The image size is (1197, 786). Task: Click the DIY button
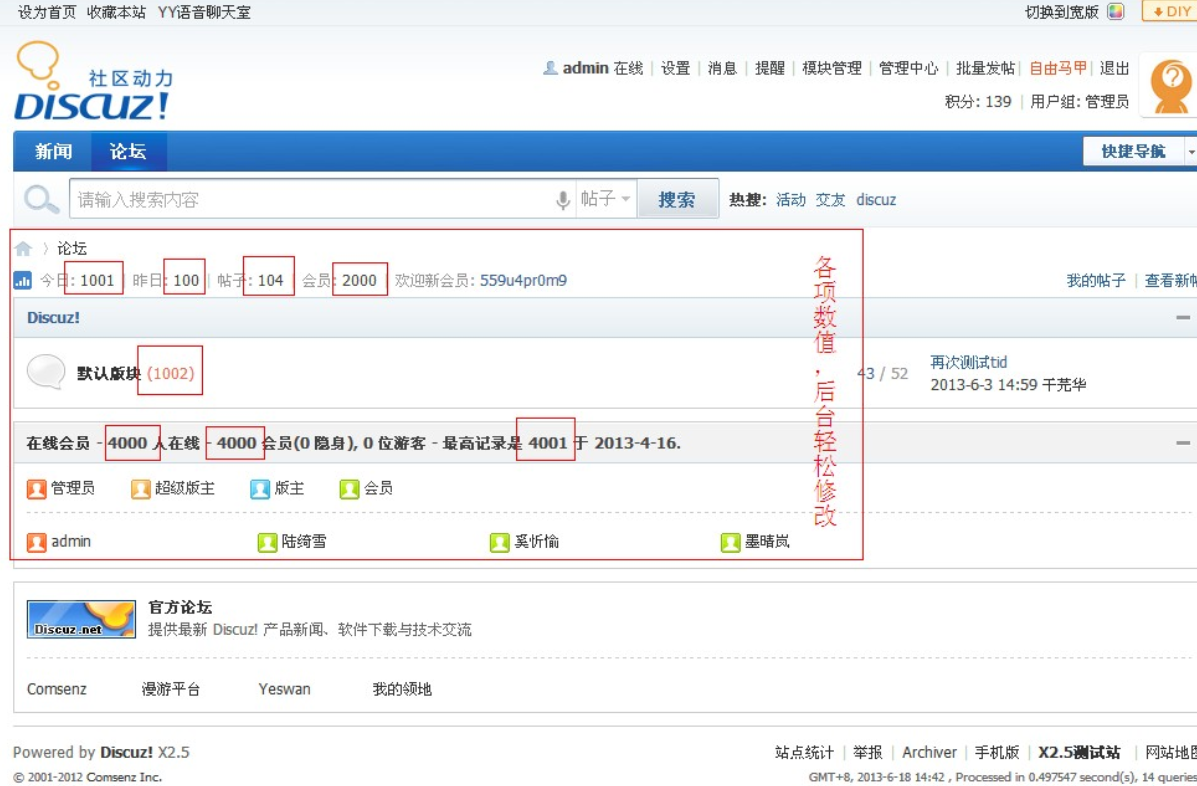click(x=1170, y=11)
